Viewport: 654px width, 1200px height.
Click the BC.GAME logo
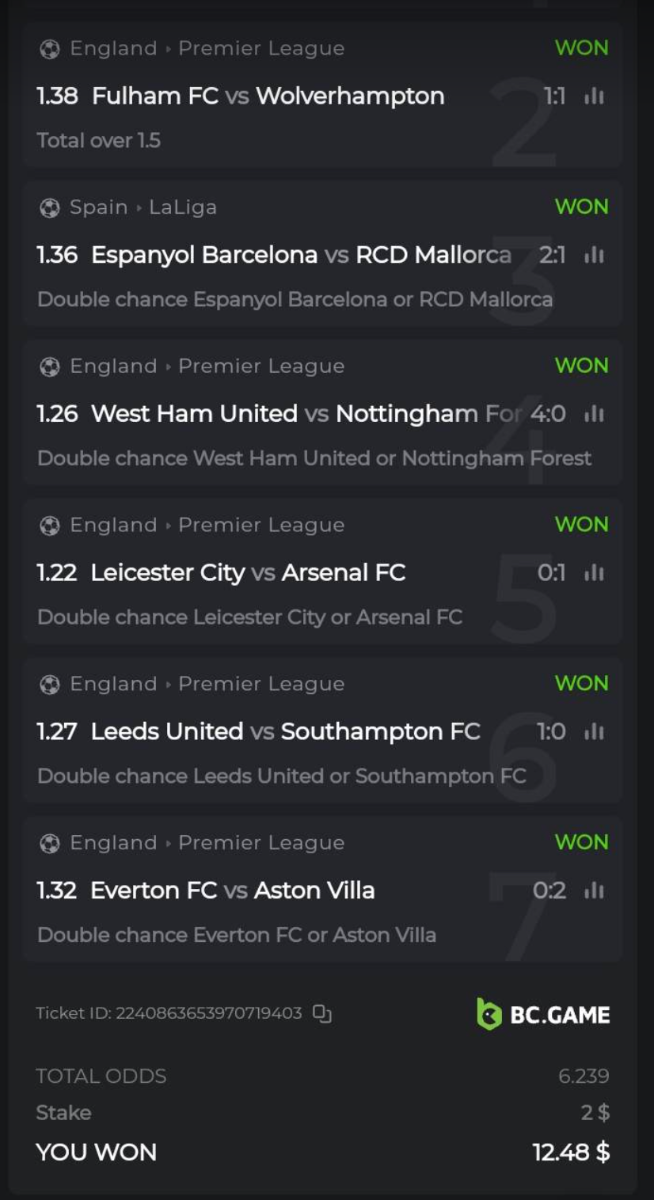click(x=543, y=1014)
